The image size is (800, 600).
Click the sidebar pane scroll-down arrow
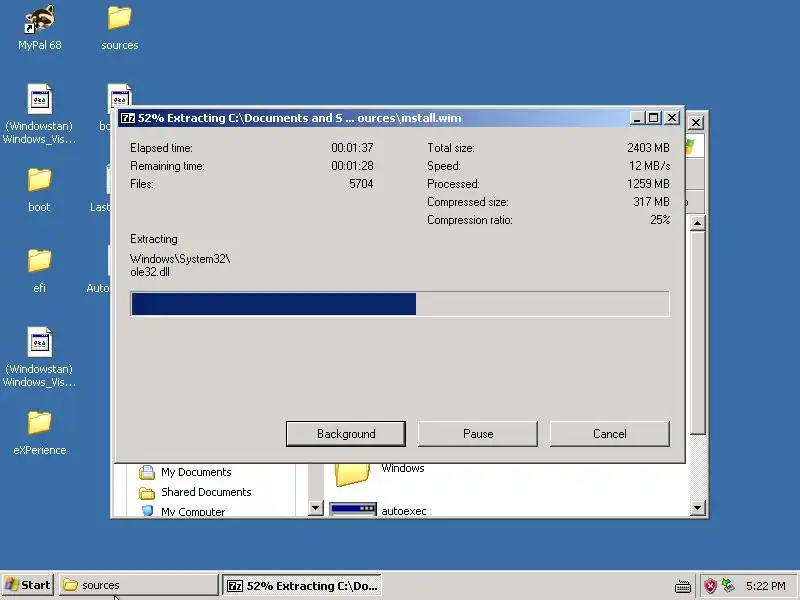(x=316, y=508)
